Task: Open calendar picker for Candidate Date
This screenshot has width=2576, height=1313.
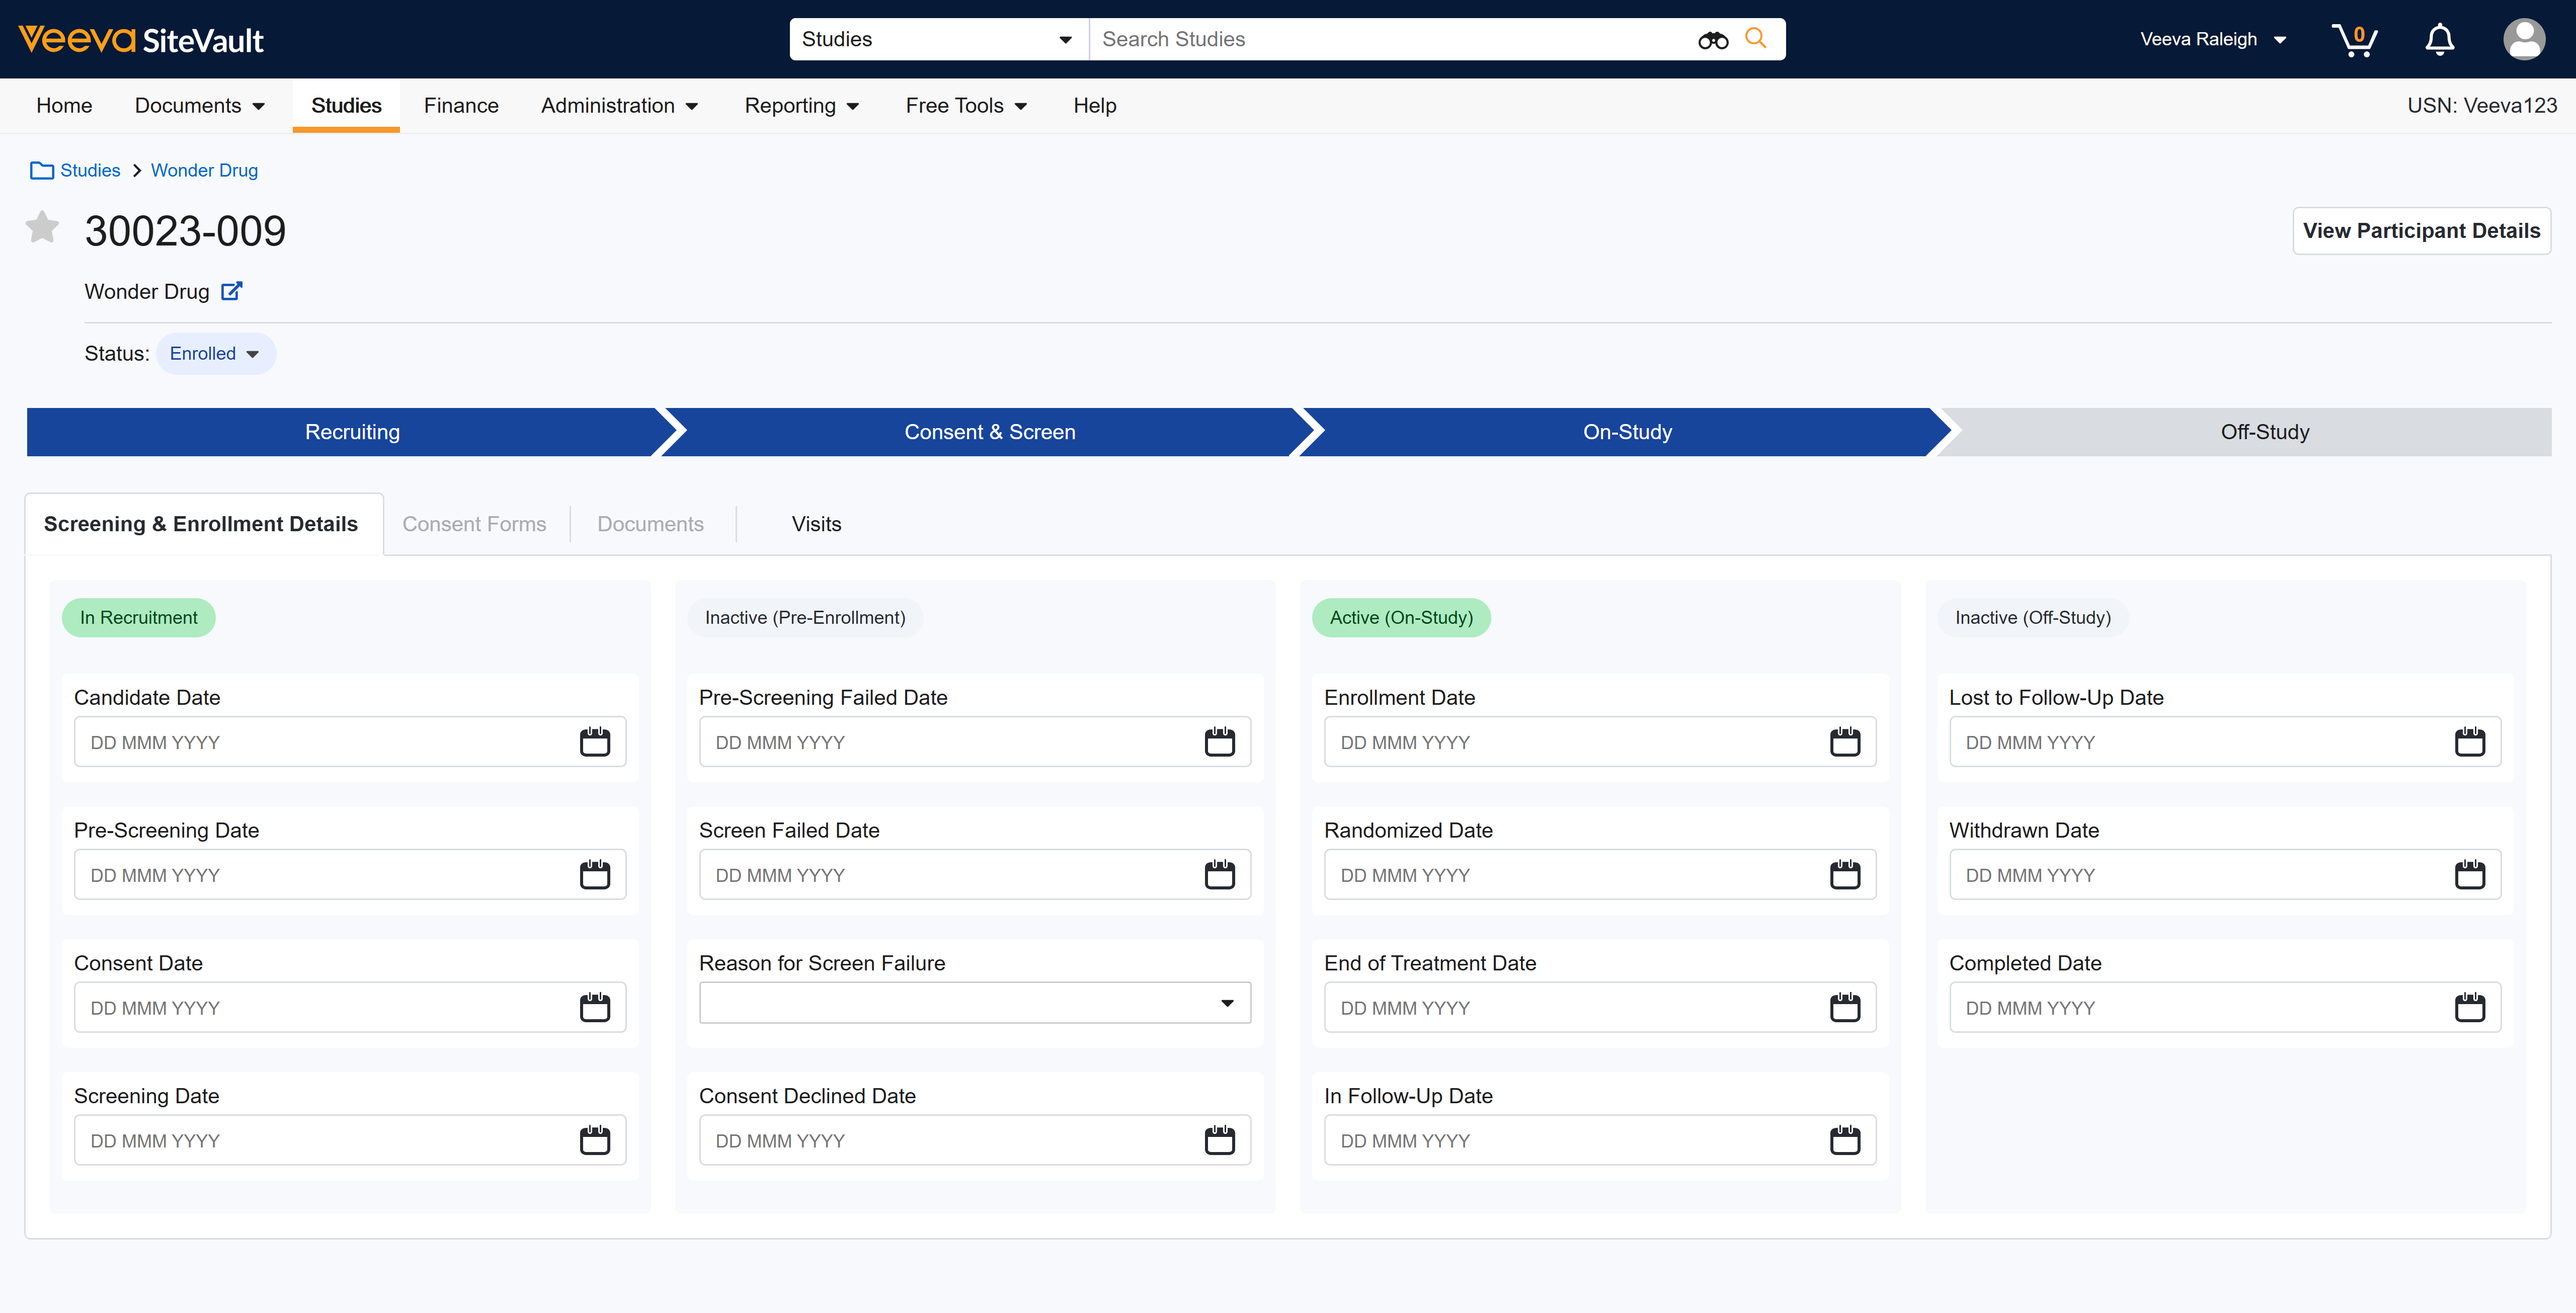Action: [594, 742]
